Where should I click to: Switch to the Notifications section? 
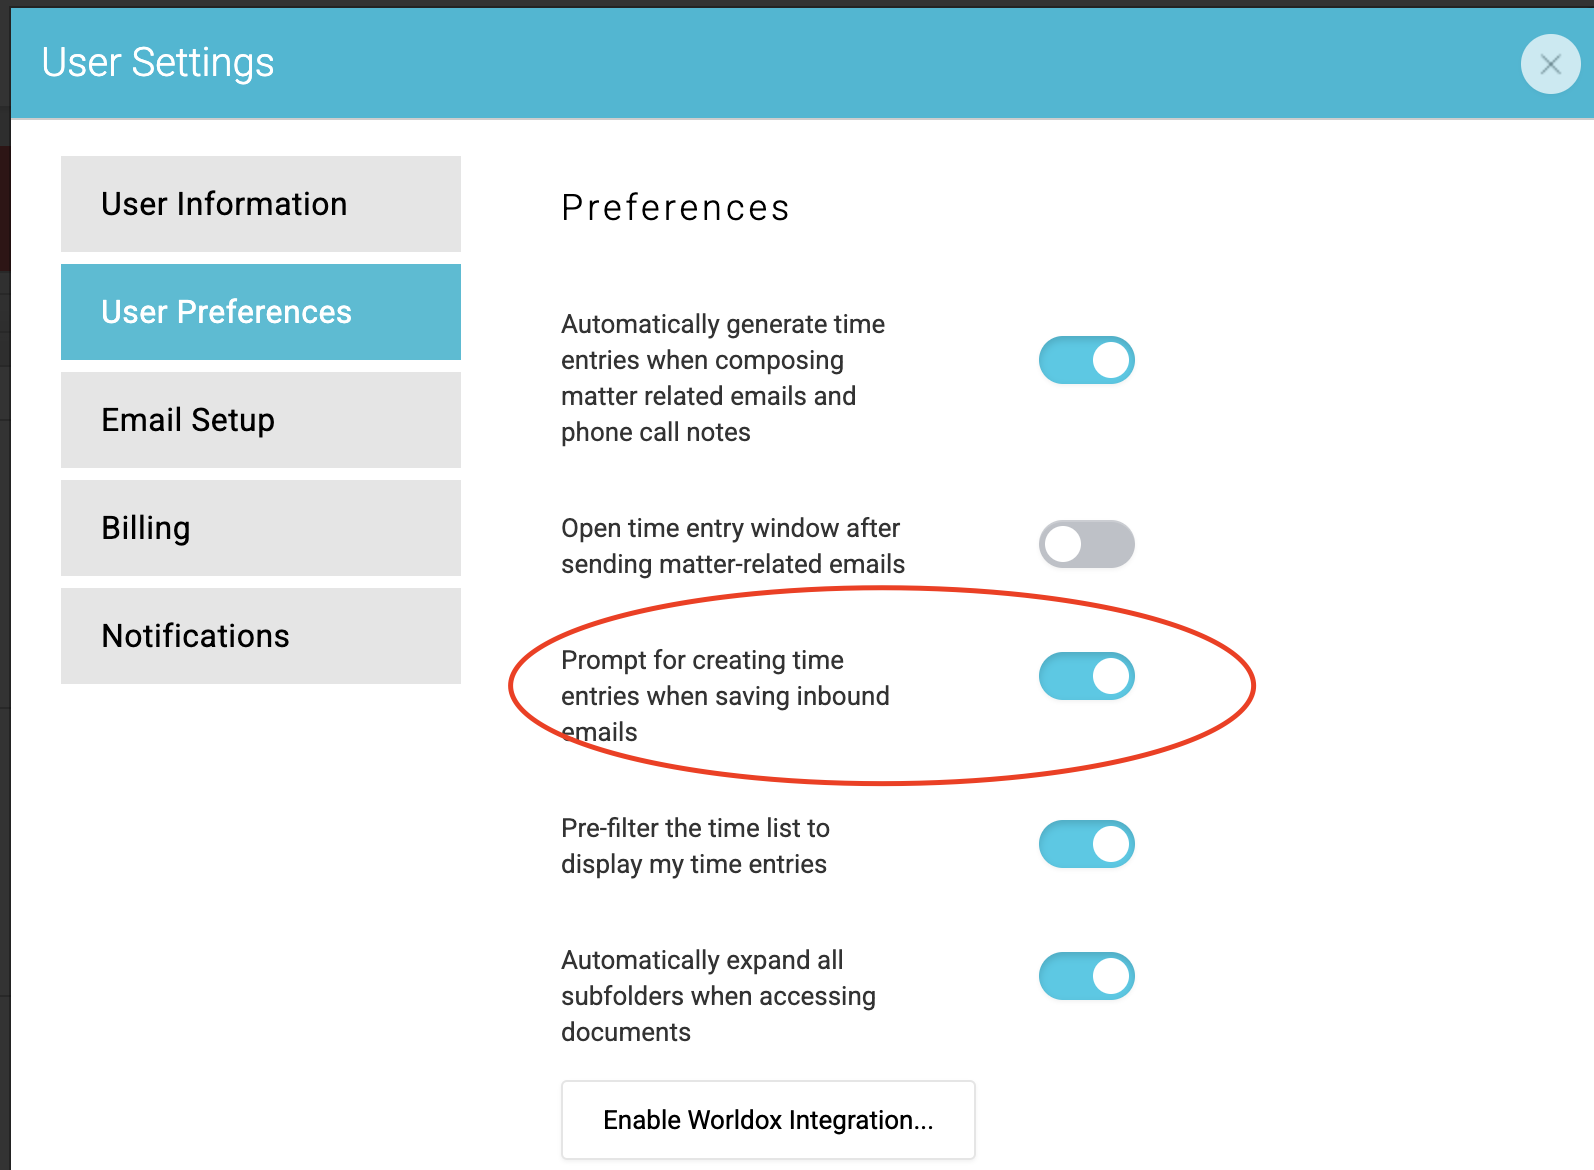click(x=261, y=636)
